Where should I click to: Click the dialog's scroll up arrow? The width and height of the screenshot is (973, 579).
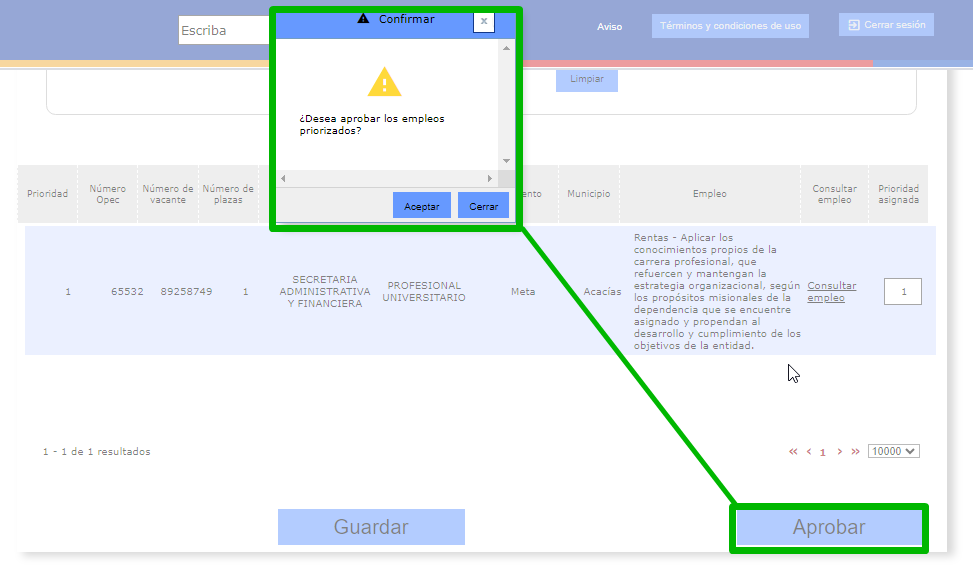[x=506, y=48]
